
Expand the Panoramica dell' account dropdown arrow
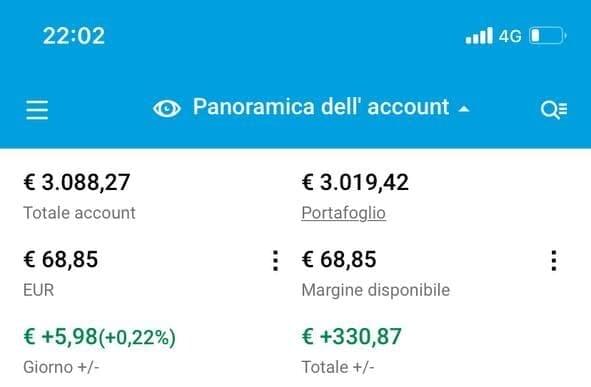click(x=464, y=109)
